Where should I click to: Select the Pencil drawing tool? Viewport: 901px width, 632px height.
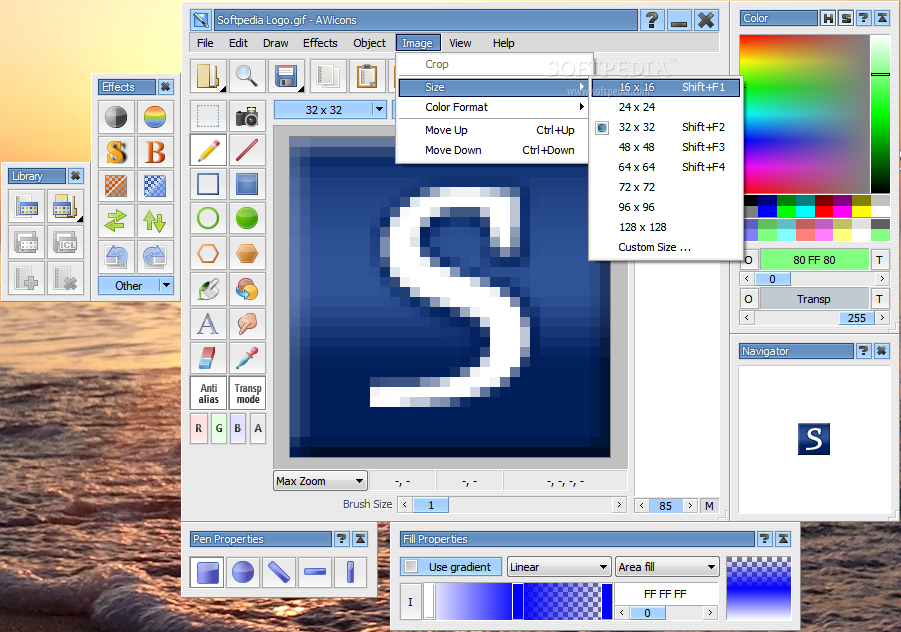pos(208,151)
